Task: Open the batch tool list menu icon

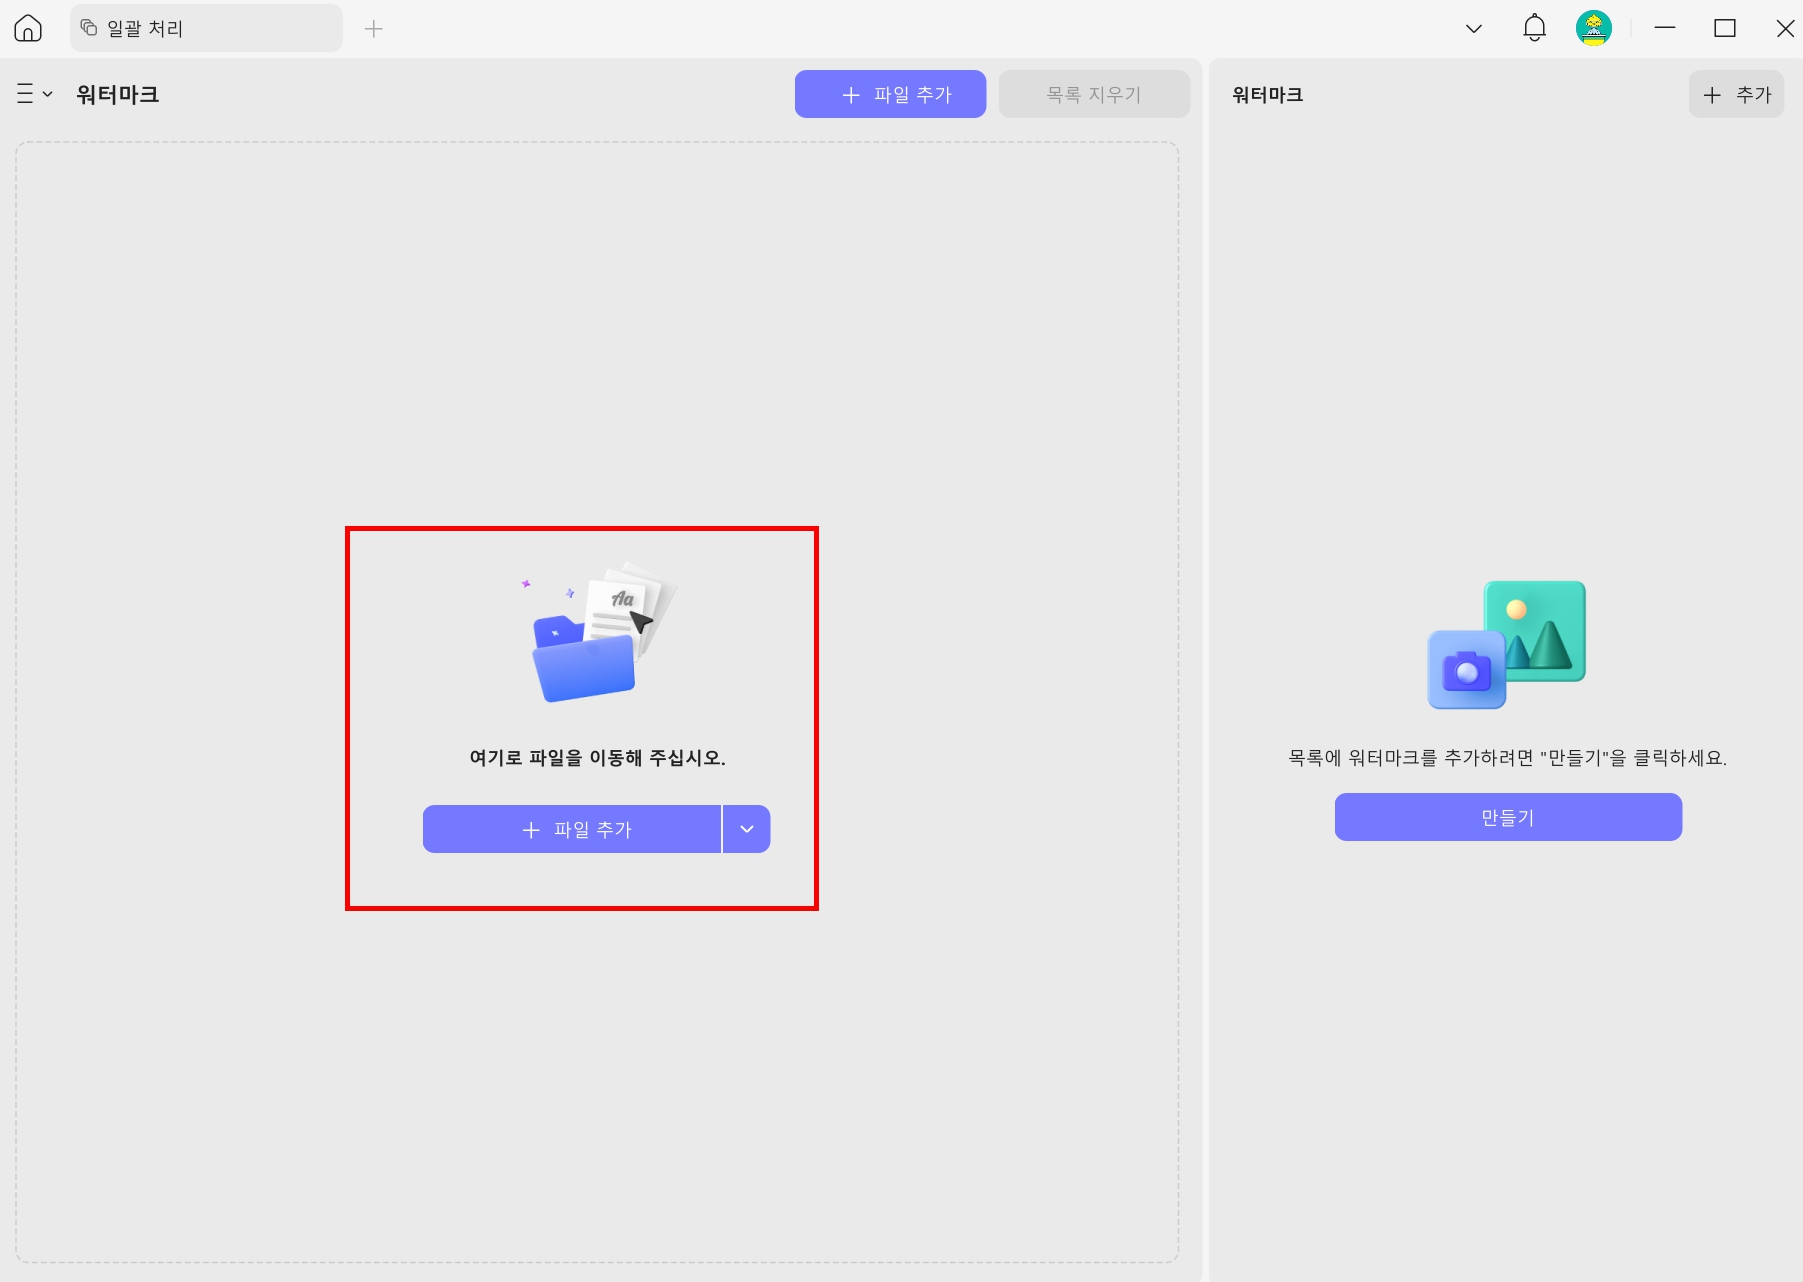Action: pos(34,94)
